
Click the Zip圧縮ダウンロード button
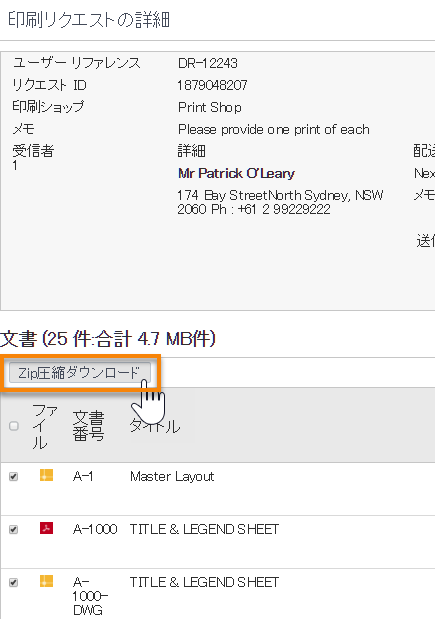80,373
